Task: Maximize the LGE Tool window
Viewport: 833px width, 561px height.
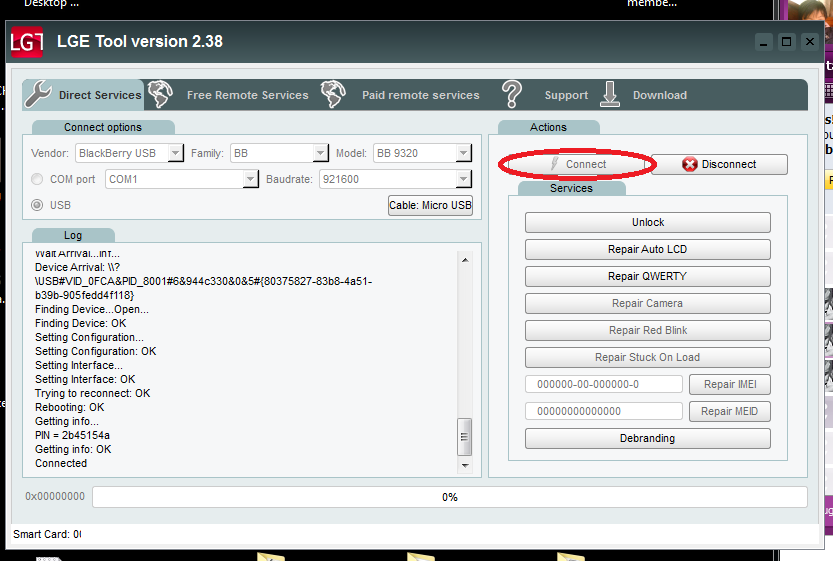Action: point(787,41)
